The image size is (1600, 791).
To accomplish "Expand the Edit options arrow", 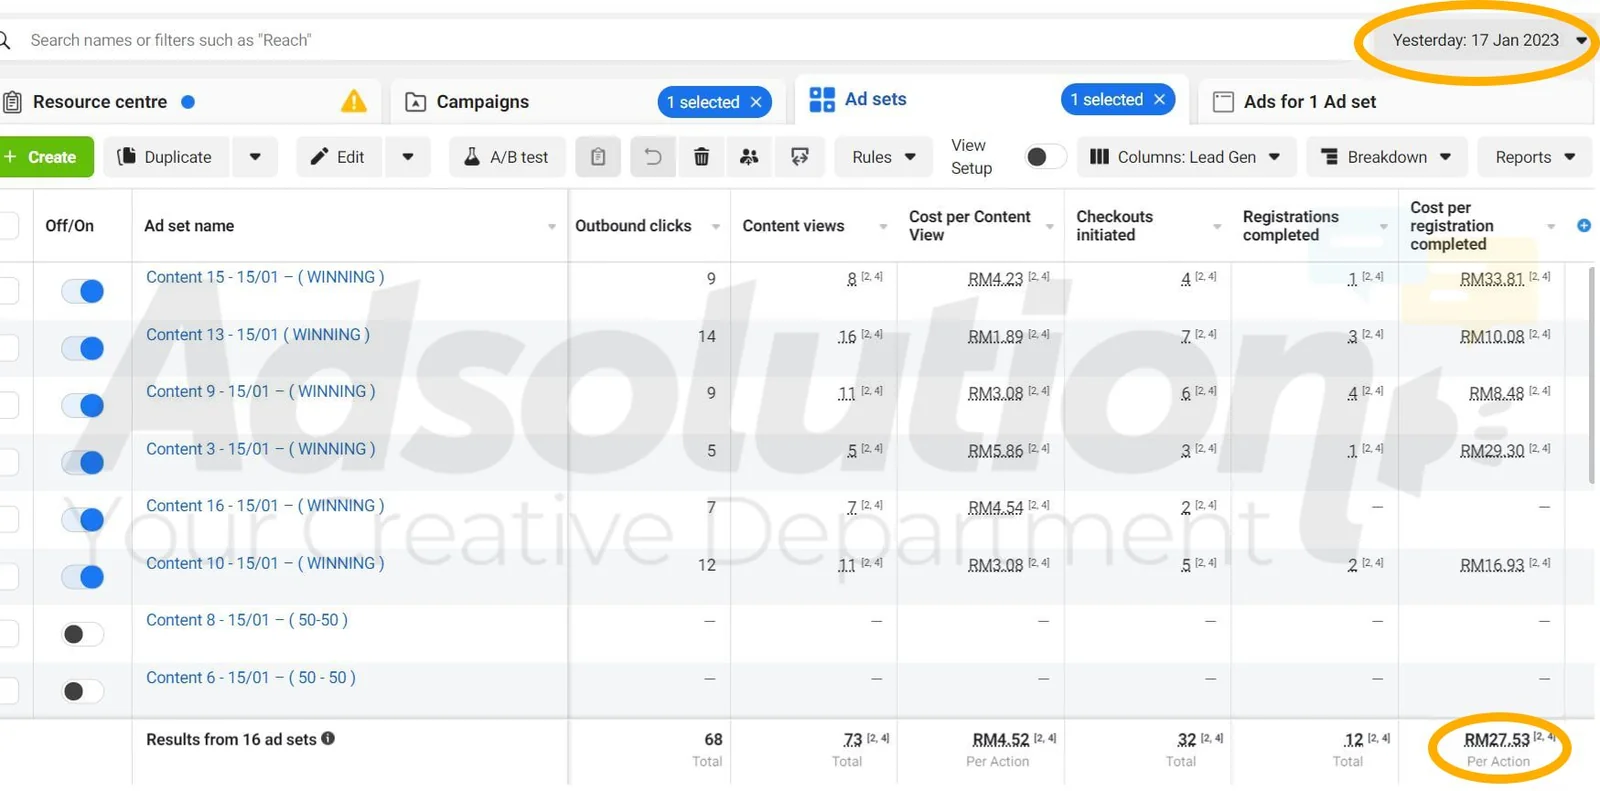I will pyautogui.click(x=408, y=157).
